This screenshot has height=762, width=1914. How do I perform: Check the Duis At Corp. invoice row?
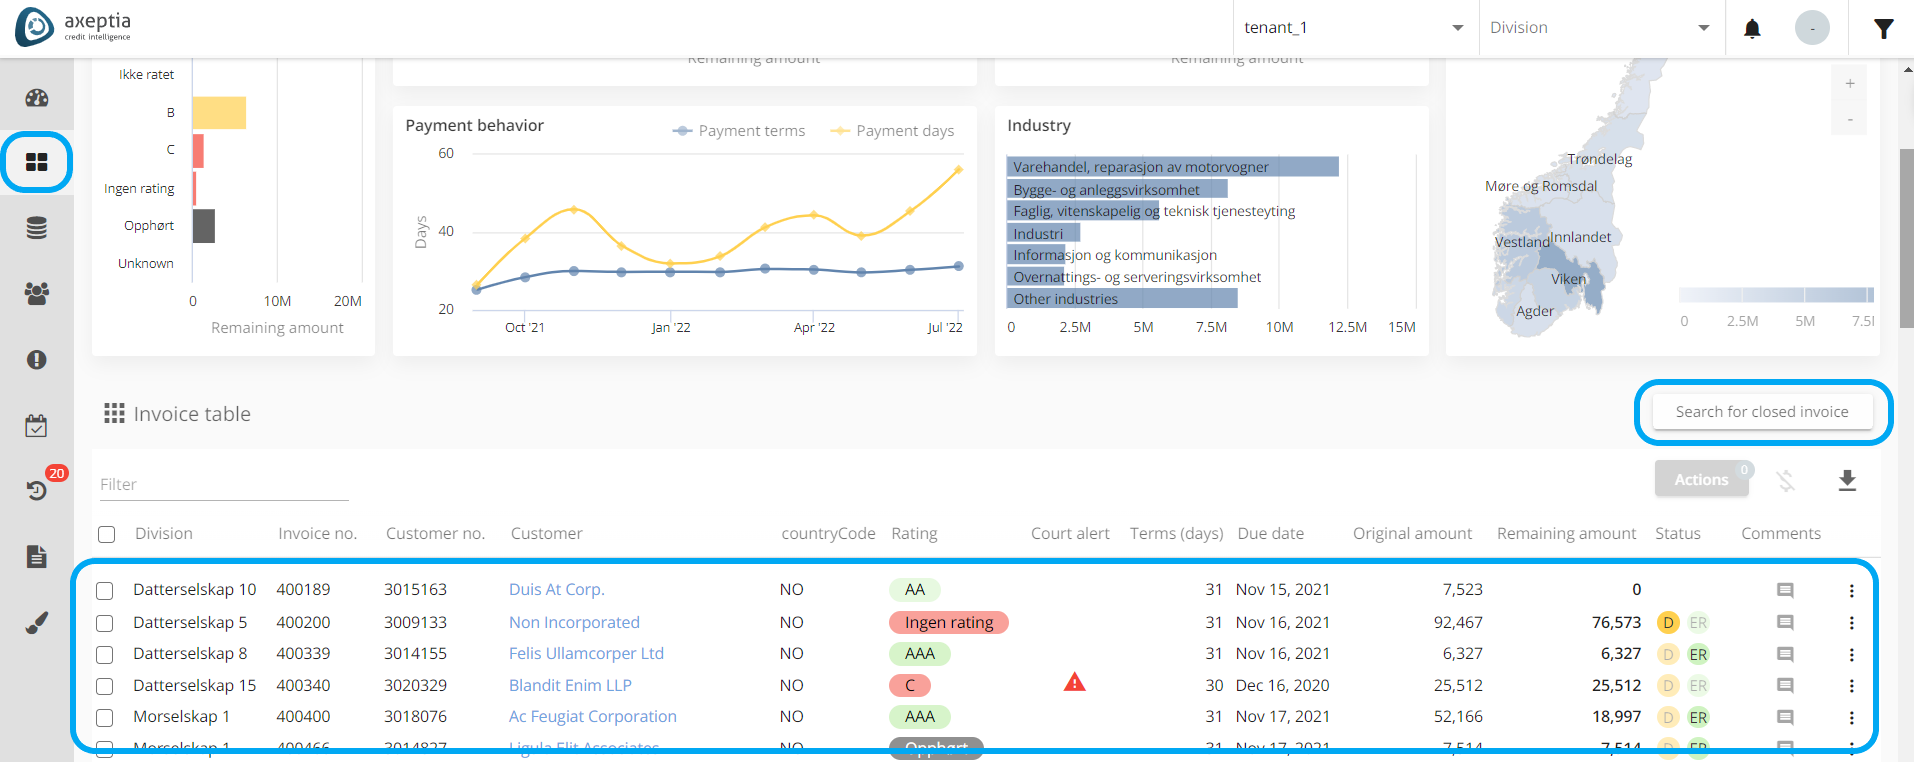click(105, 591)
